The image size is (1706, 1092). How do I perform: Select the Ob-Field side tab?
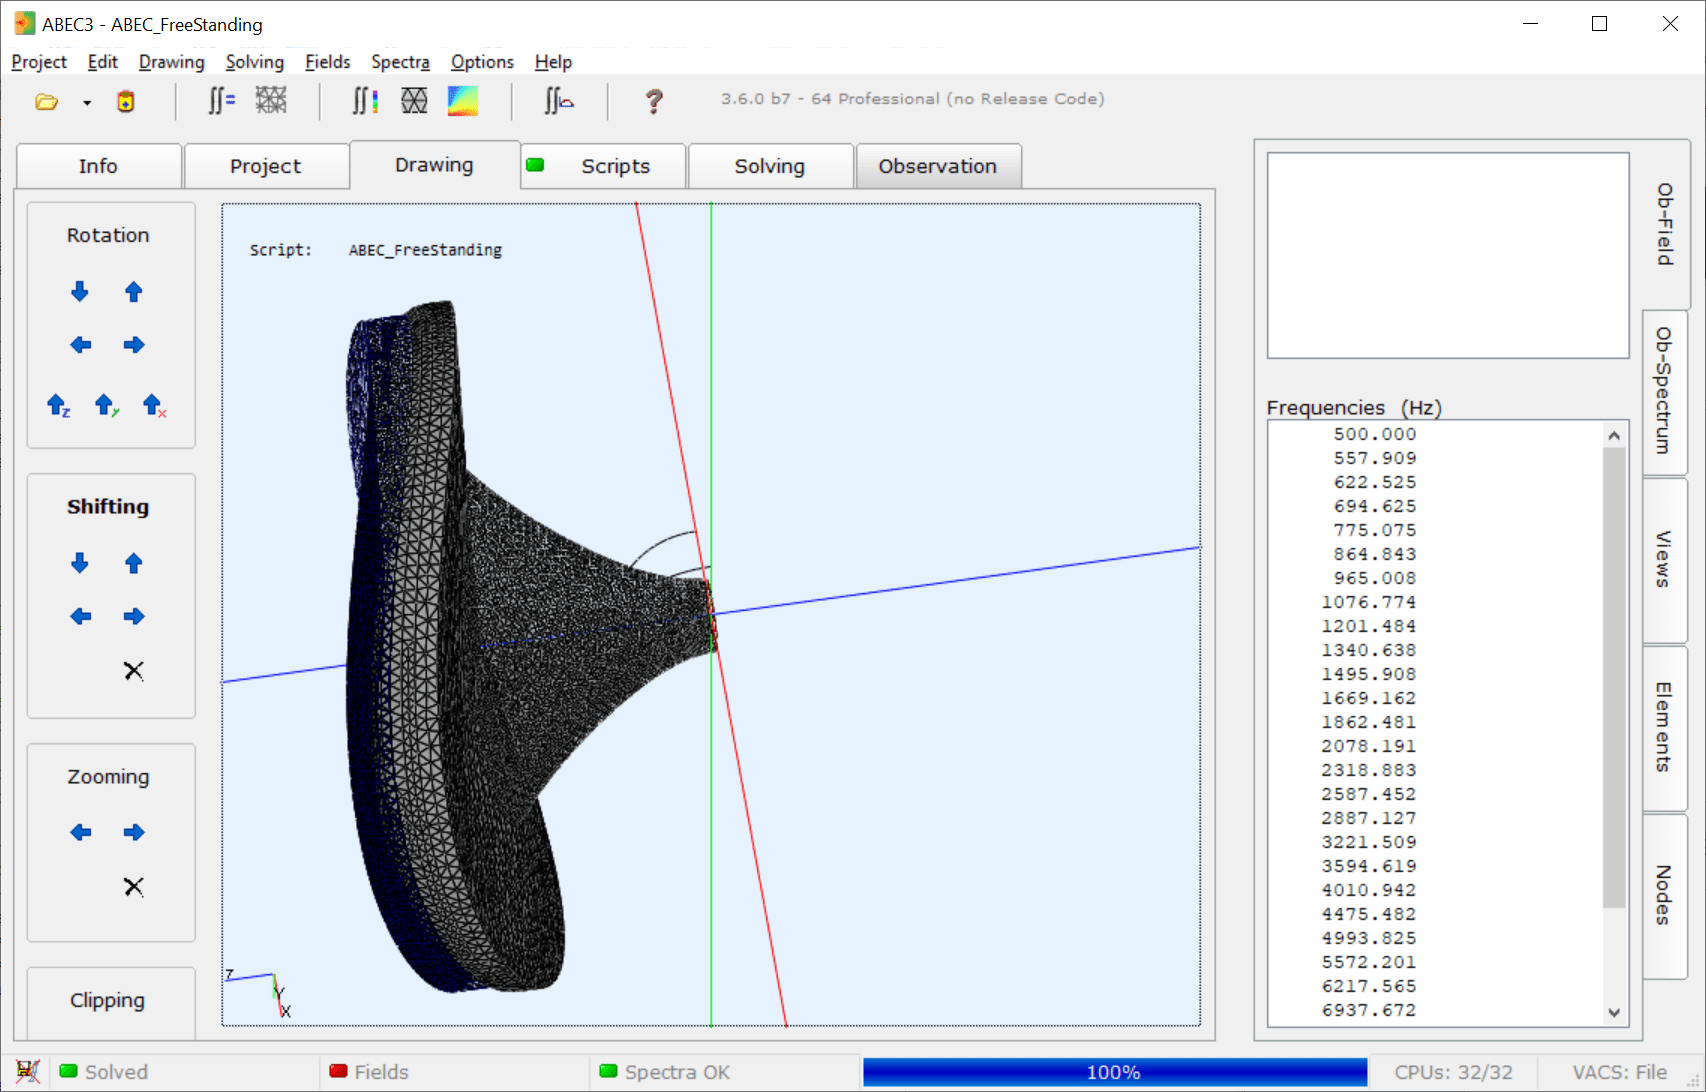(x=1664, y=224)
